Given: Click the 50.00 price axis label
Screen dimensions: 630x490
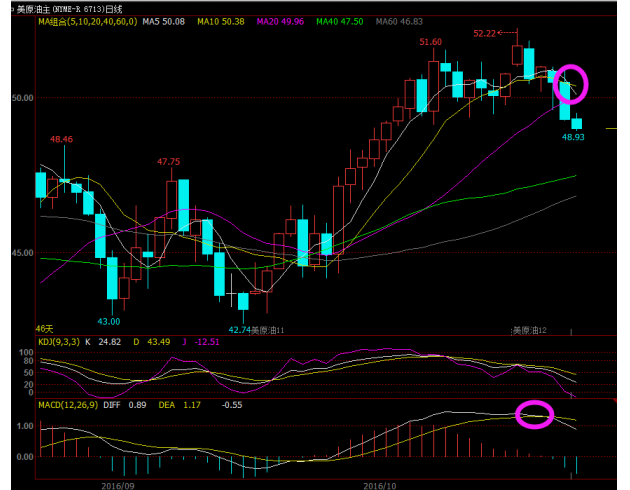Looking at the screenshot, I should point(22,98).
